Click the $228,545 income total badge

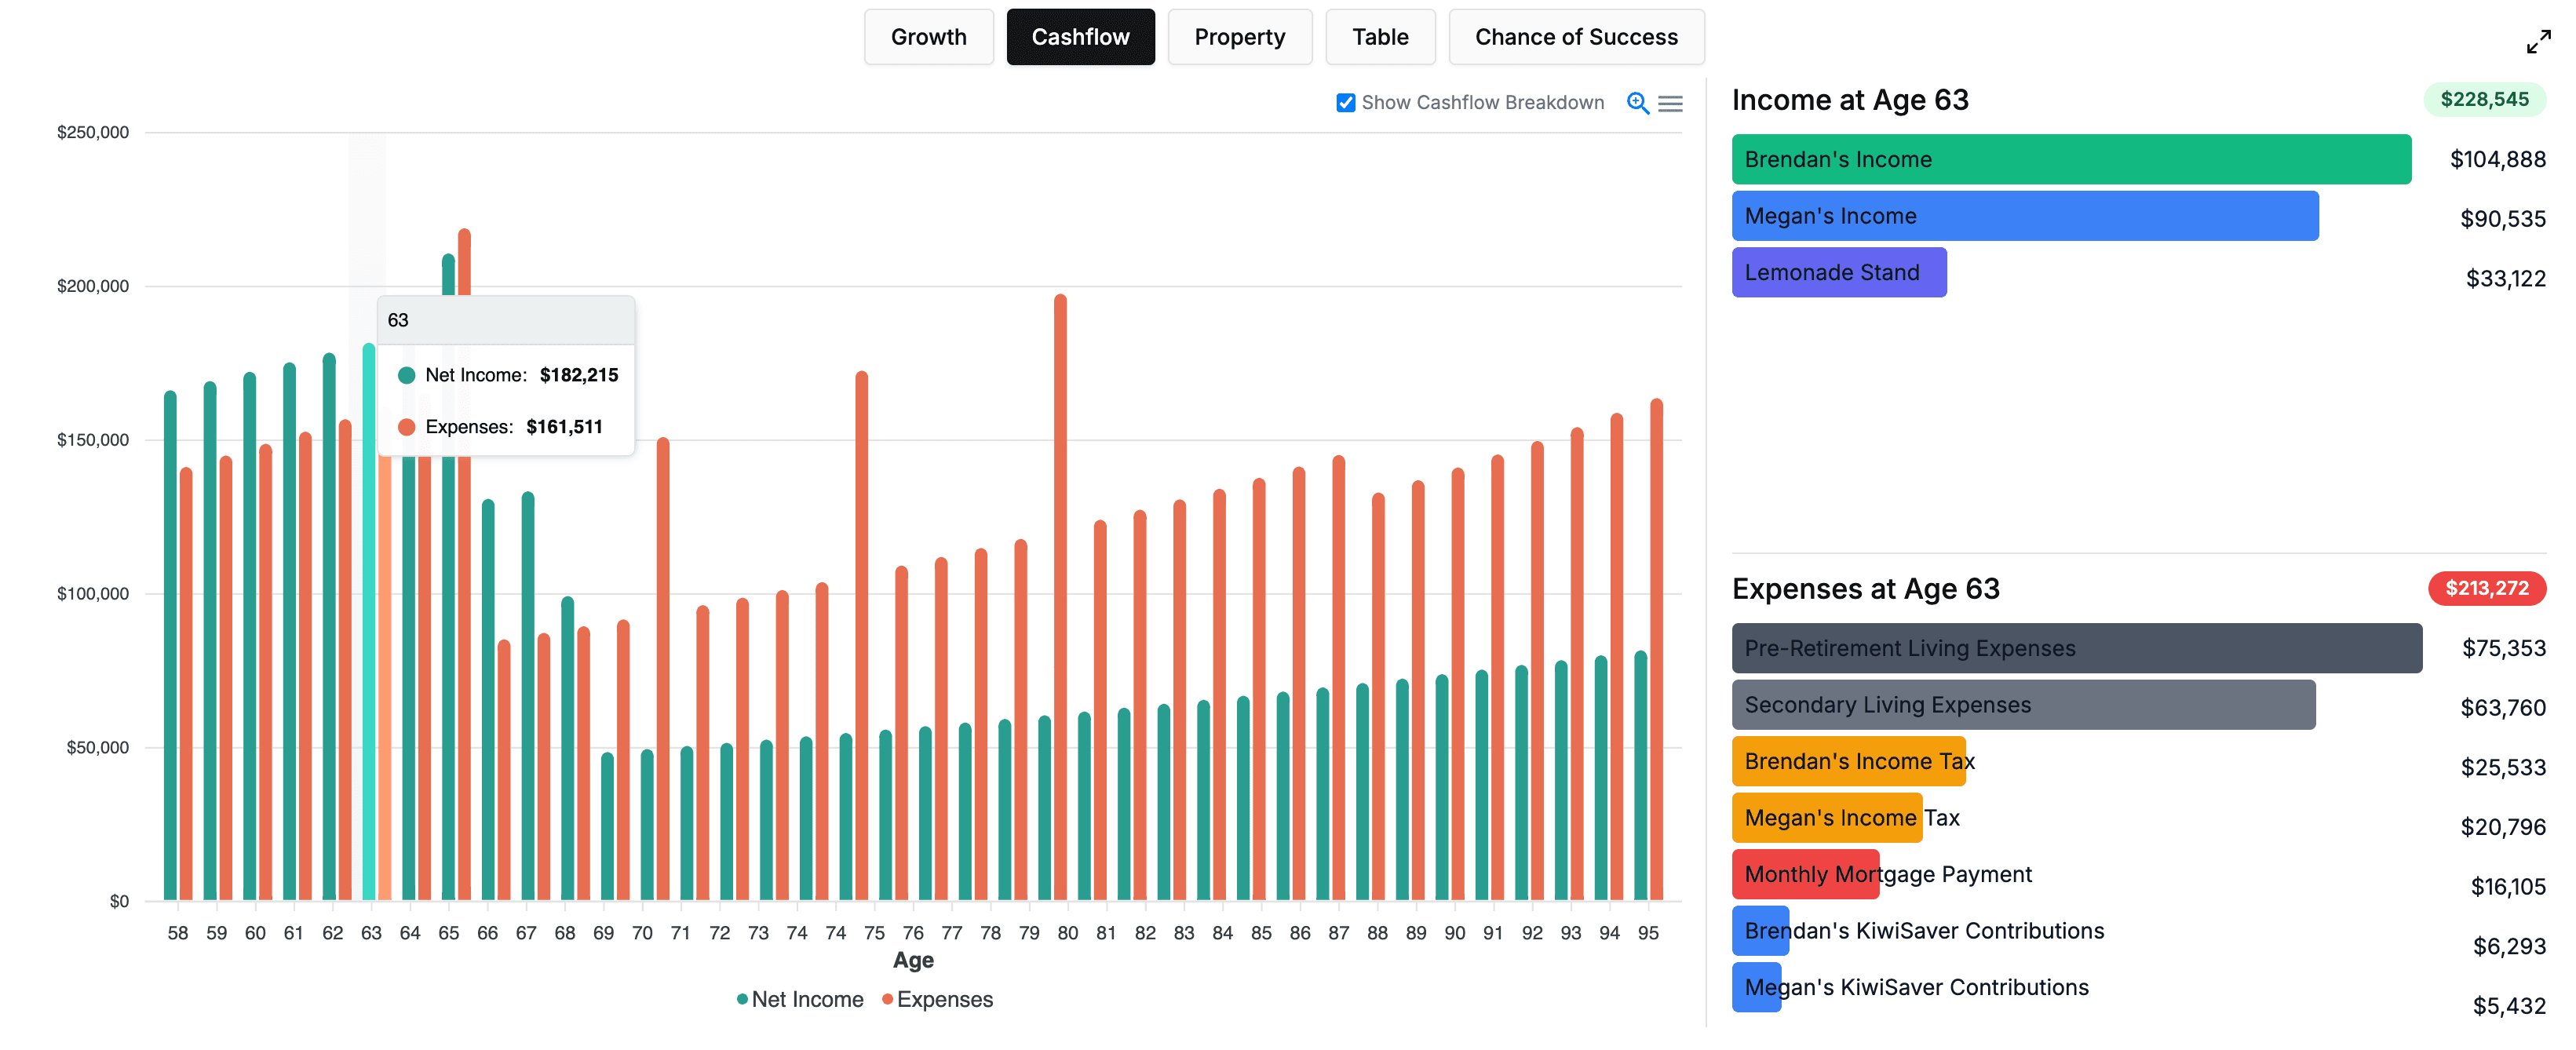coord(2483,99)
